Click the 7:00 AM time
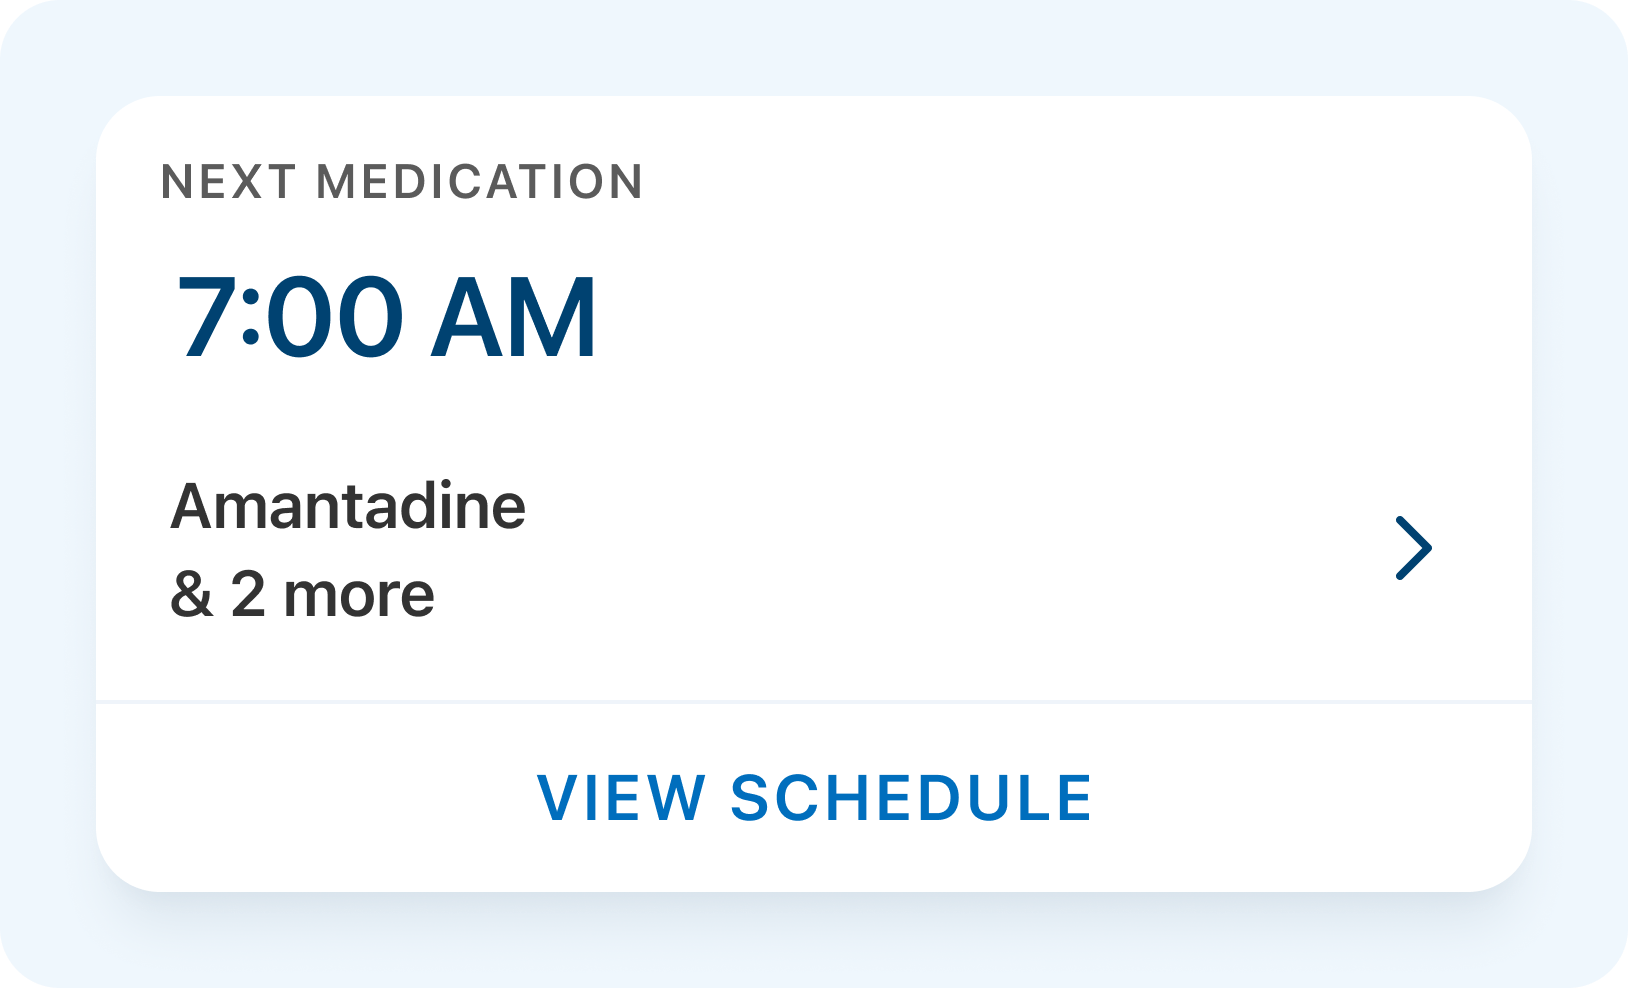The image size is (1628, 988). click(x=387, y=318)
